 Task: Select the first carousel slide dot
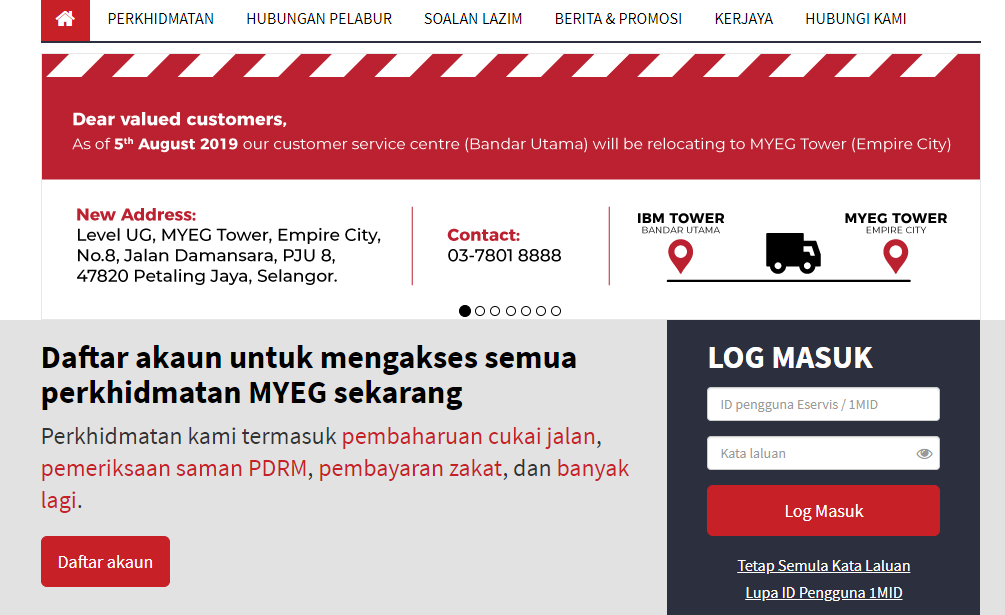pyautogui.click(x=465, y=311)
